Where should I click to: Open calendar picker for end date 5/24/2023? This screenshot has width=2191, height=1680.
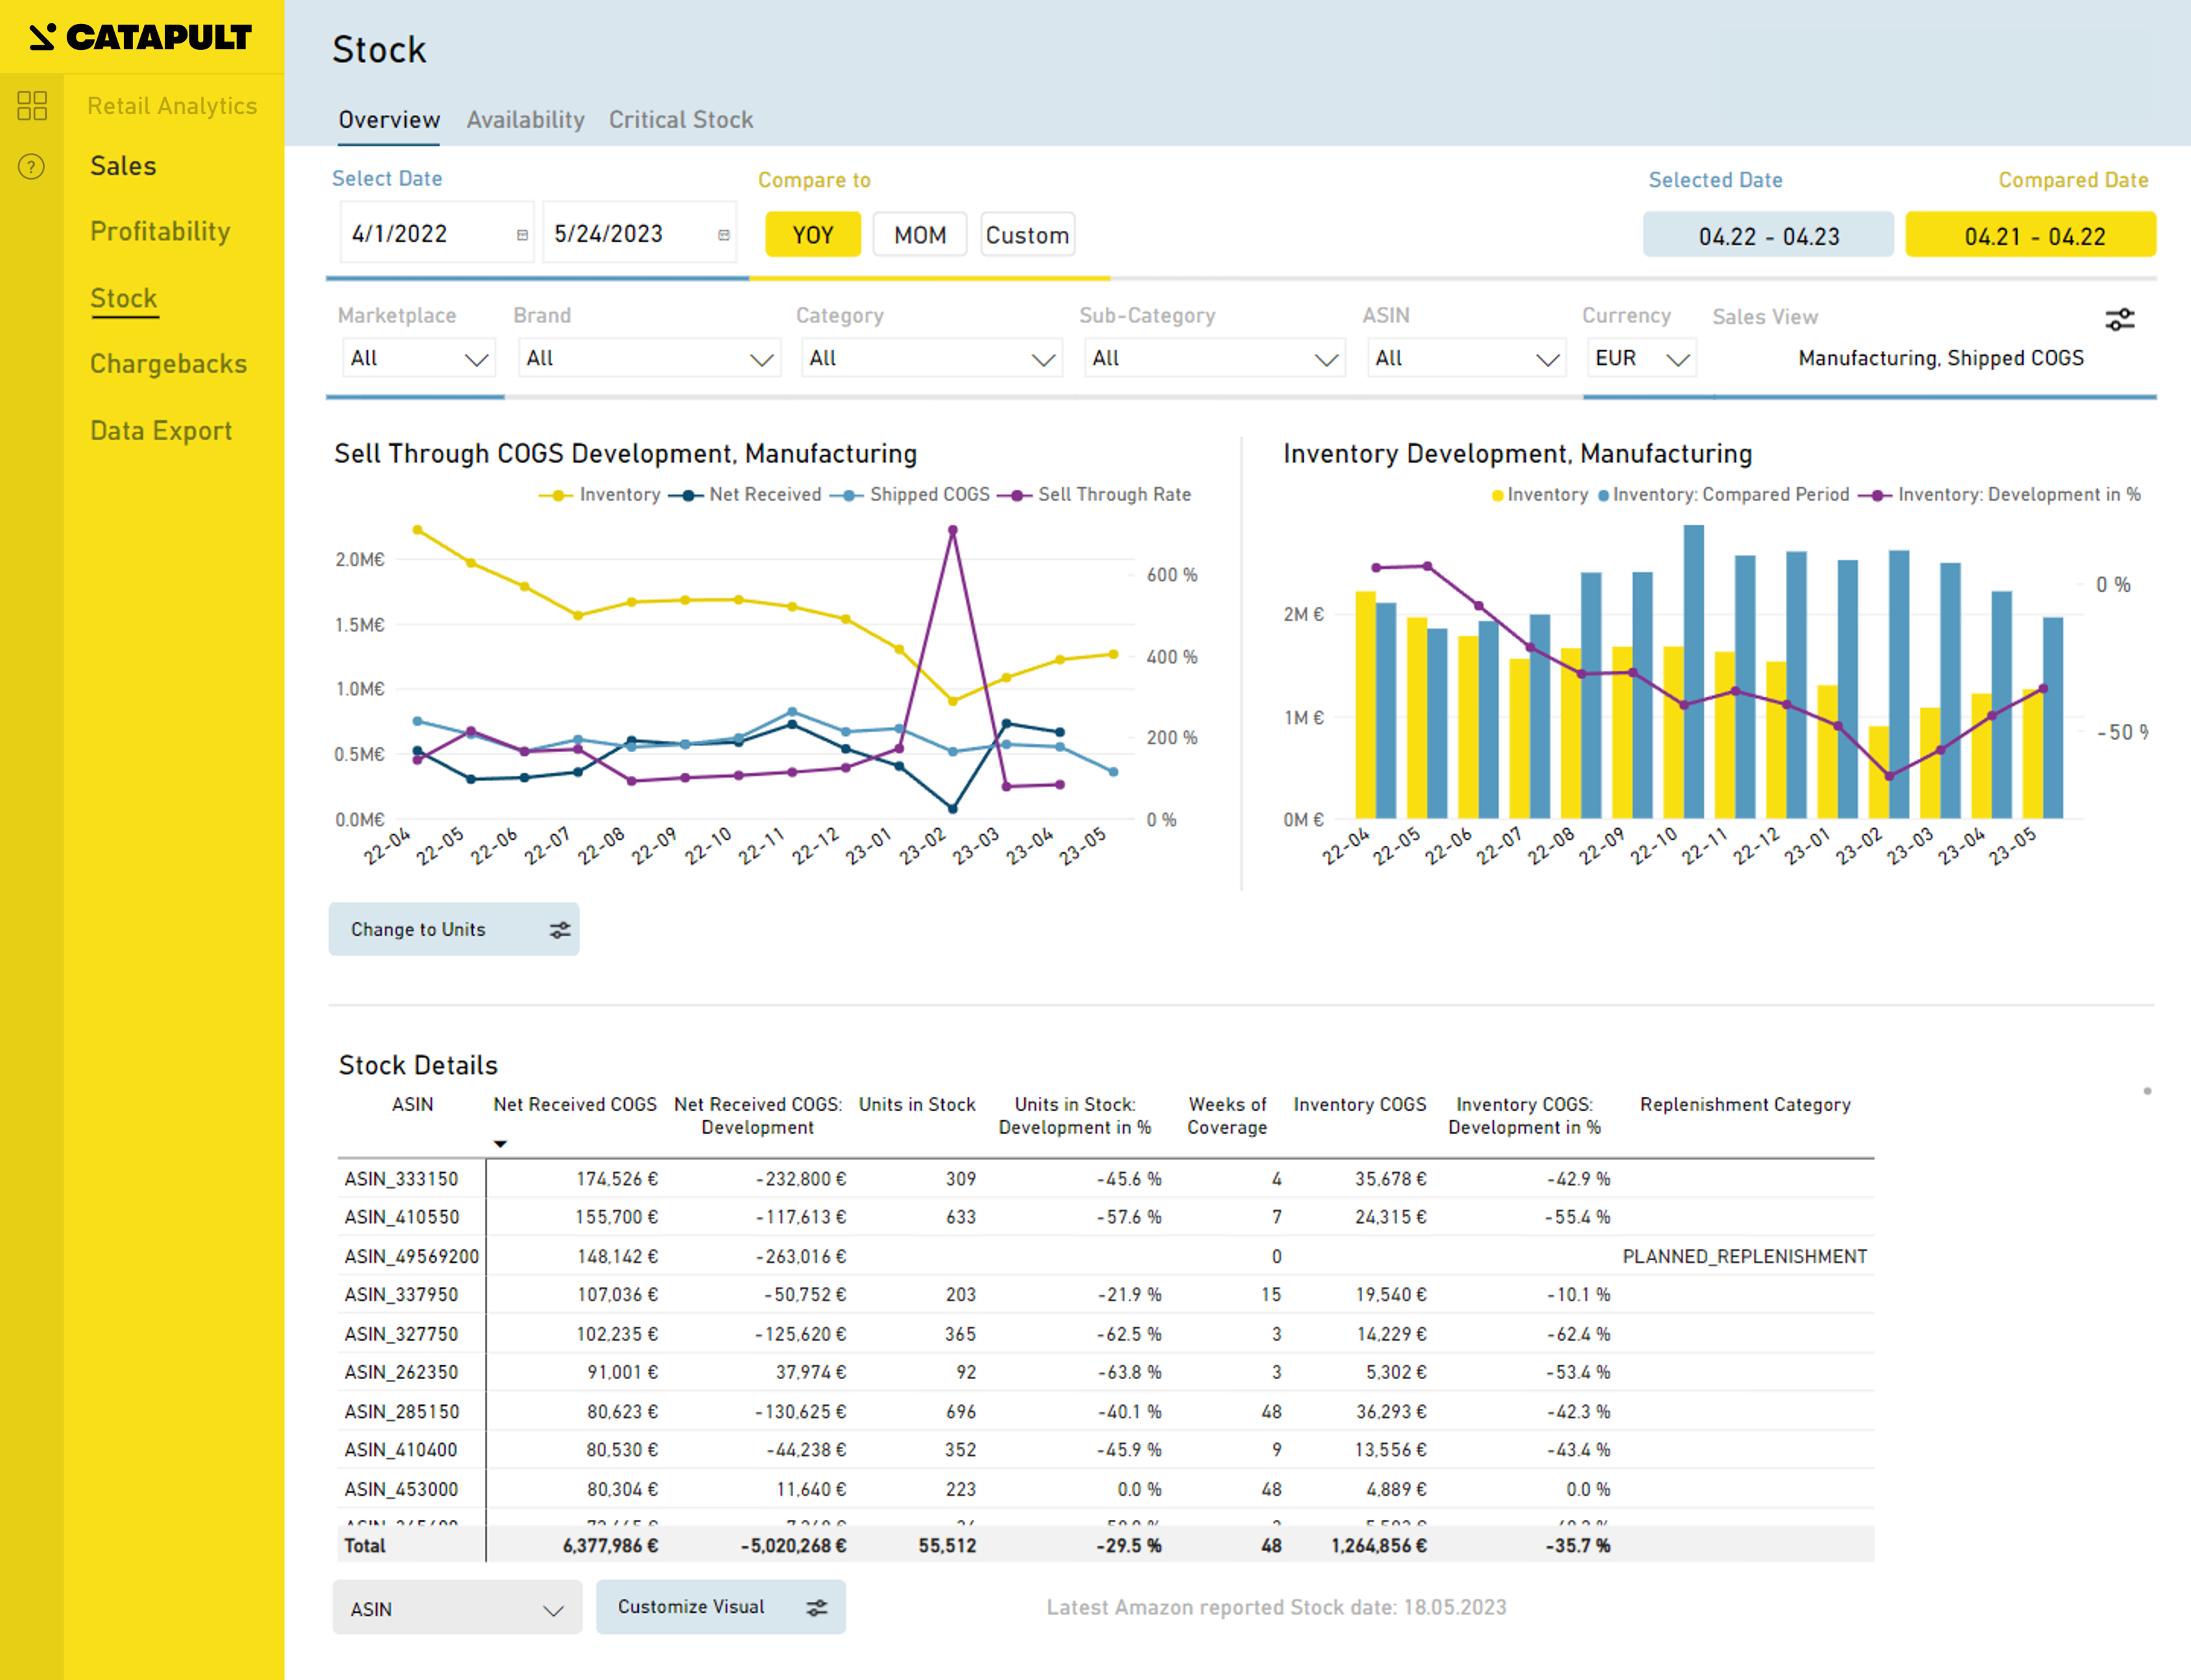coord(724,235)
